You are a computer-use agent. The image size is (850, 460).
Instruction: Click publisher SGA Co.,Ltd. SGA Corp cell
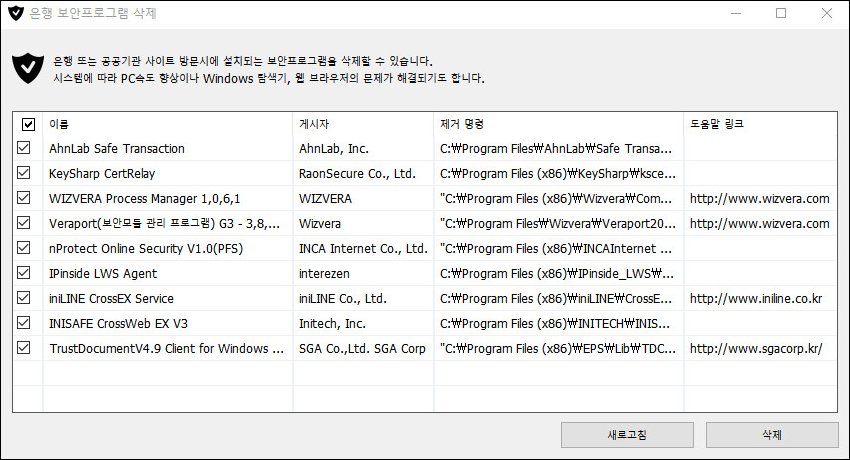click(362, 348)
